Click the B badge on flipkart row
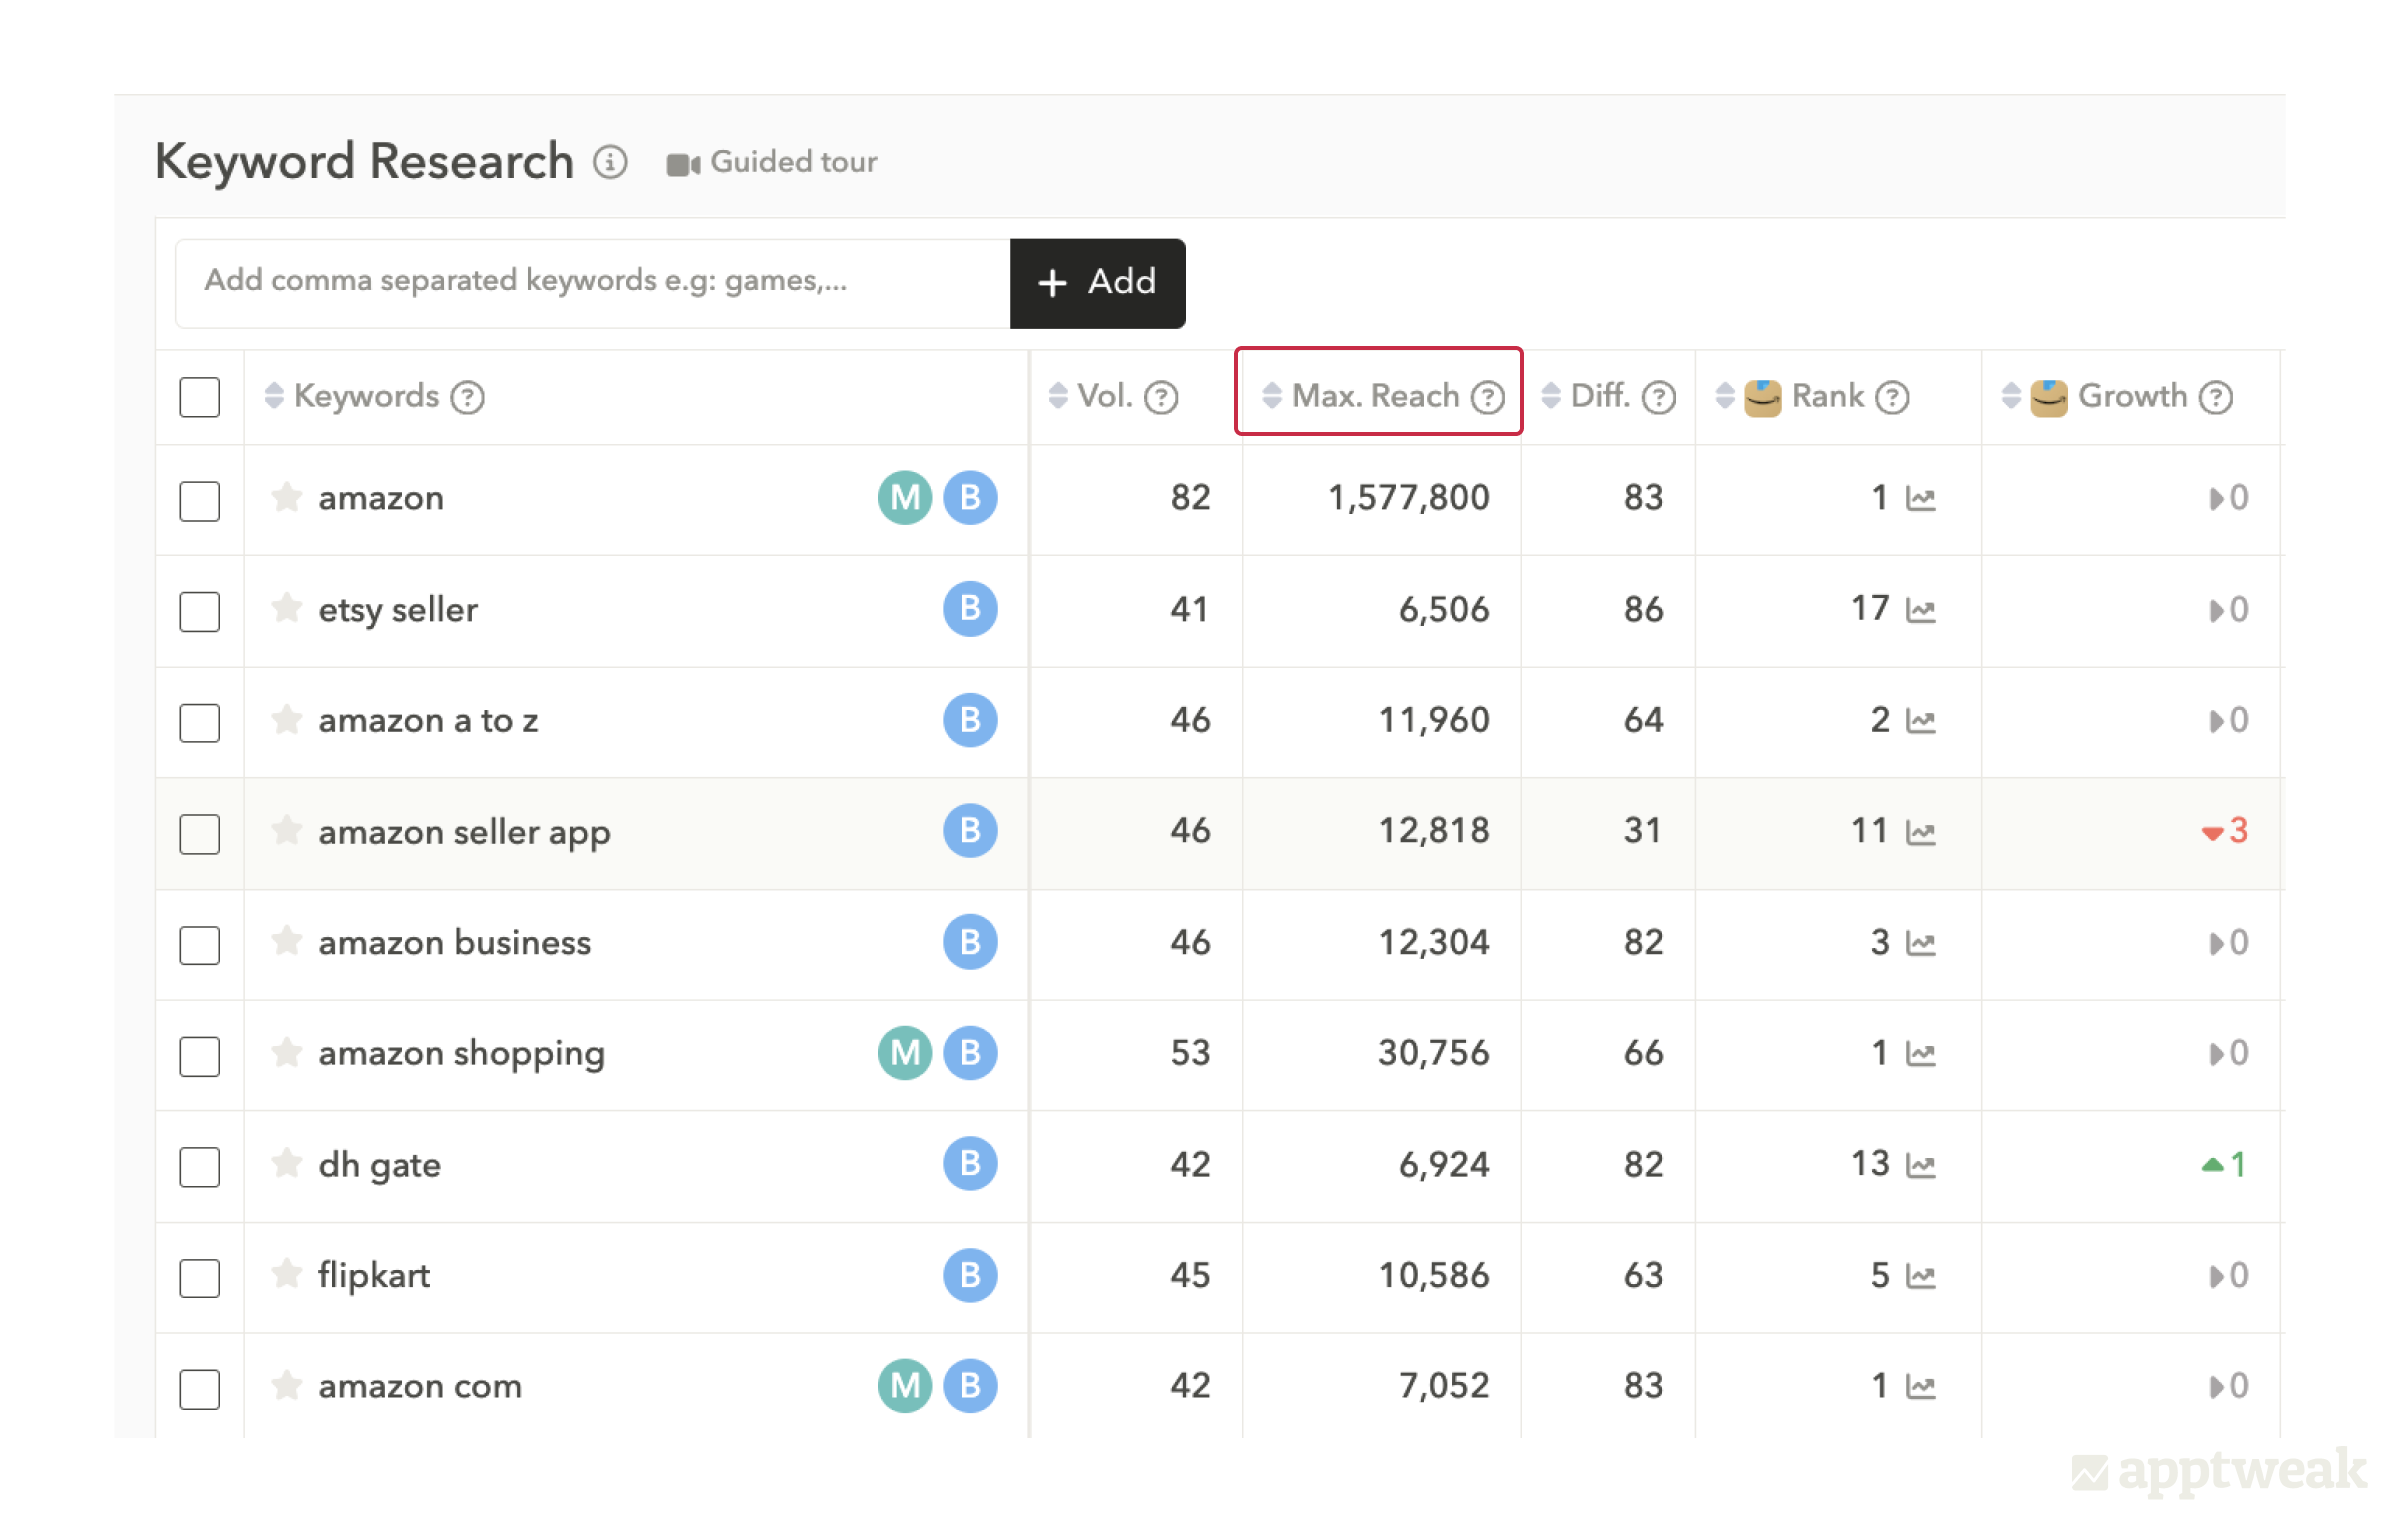The image size is (2400, 1534). (x=970, y=1275)
